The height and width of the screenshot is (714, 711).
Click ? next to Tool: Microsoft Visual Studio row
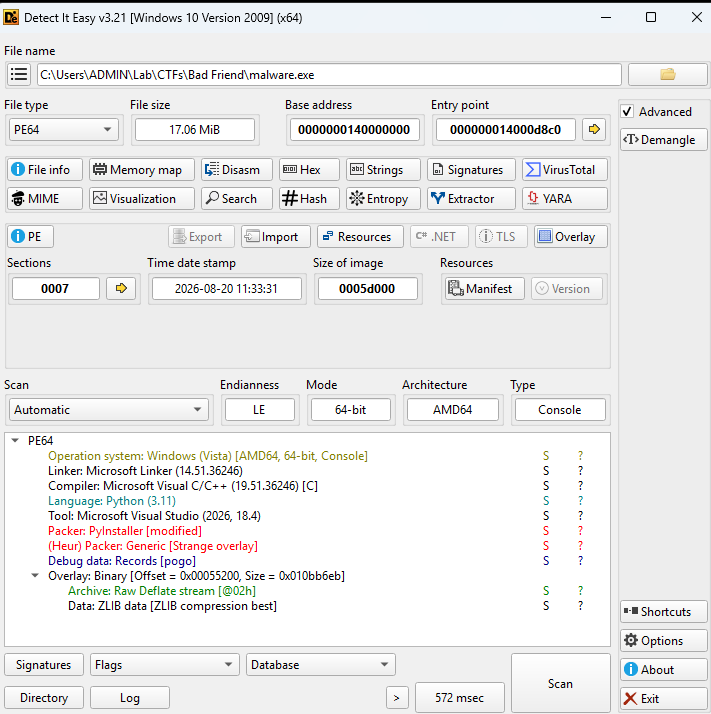click(580, 516)
